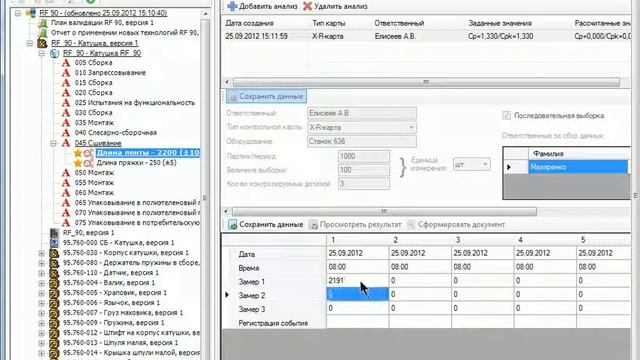Click the root RF 90 project icon

click(31, 13)
